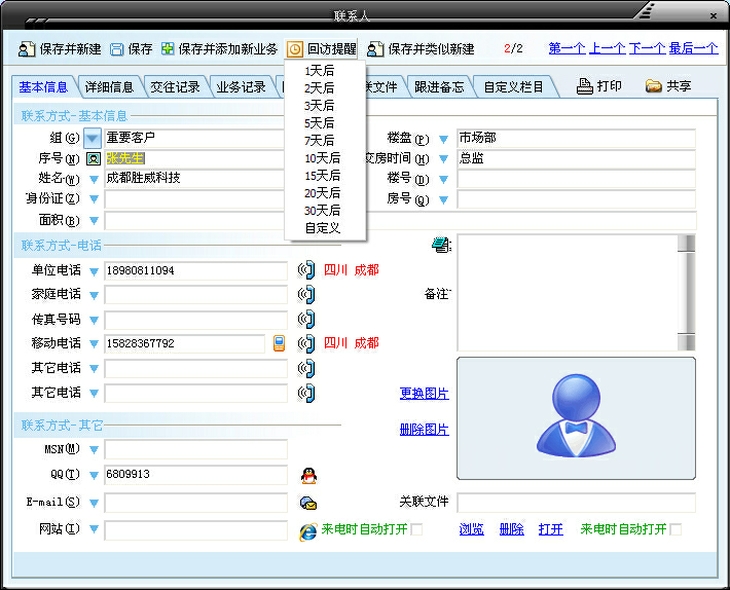730x590 pixels.
Task: Click the 打印 printer icon
Action: coord(585,86)
